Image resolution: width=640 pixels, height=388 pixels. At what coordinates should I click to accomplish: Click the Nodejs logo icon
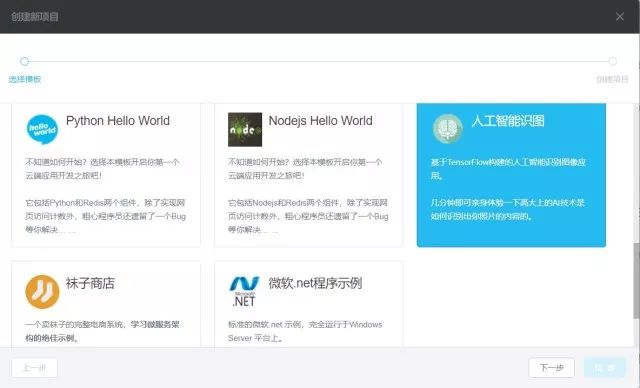tap(245, 129)
